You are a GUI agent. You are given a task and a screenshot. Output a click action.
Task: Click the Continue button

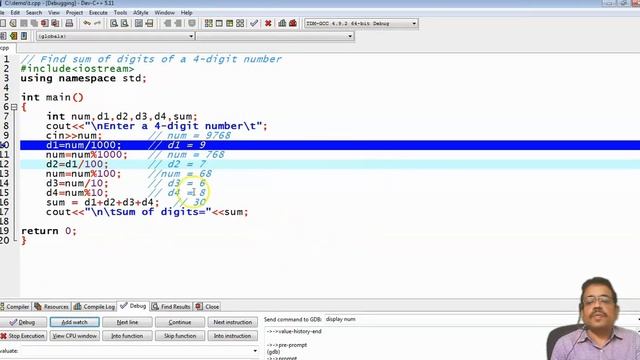(x=180, y=322)
